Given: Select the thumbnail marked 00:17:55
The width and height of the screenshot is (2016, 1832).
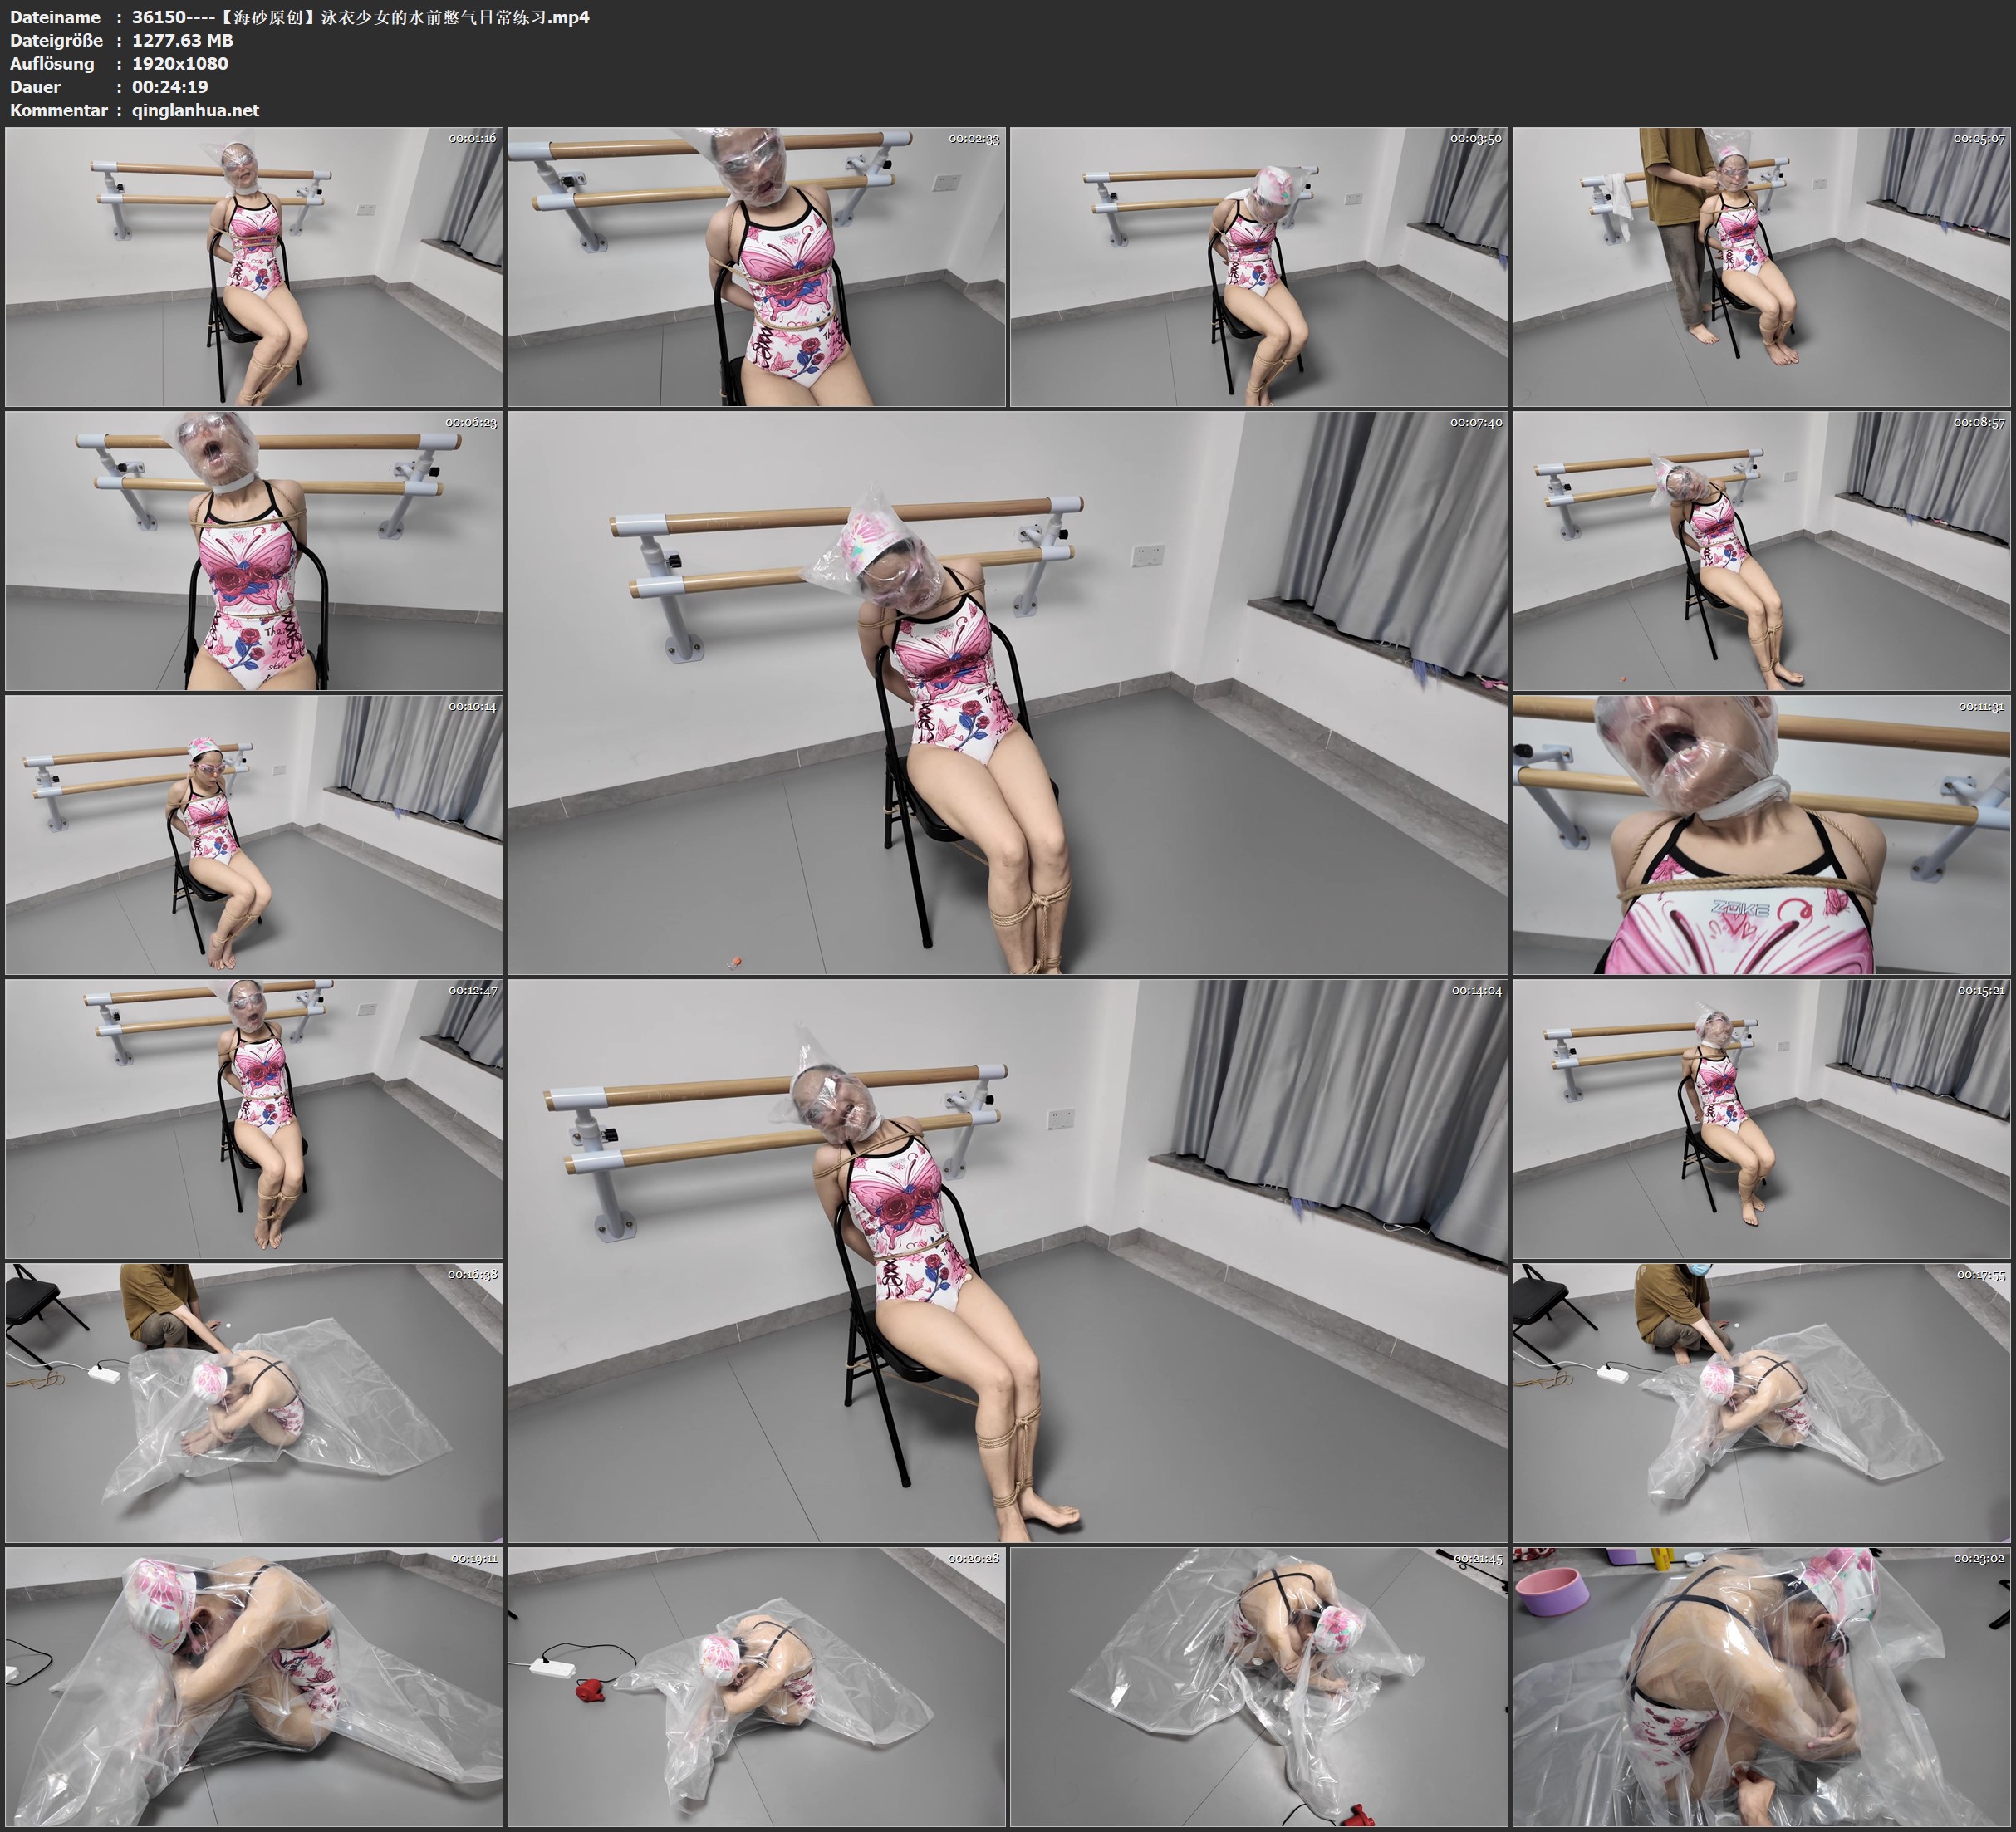Looking at the screenshot, I should [x=1760, y=1402].
